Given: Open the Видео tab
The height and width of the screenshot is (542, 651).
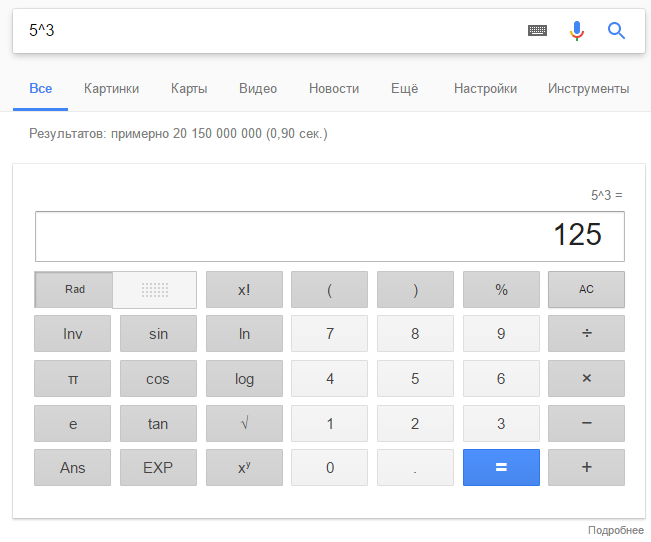Looking at the screenshot, I should (x=258, y=88).
